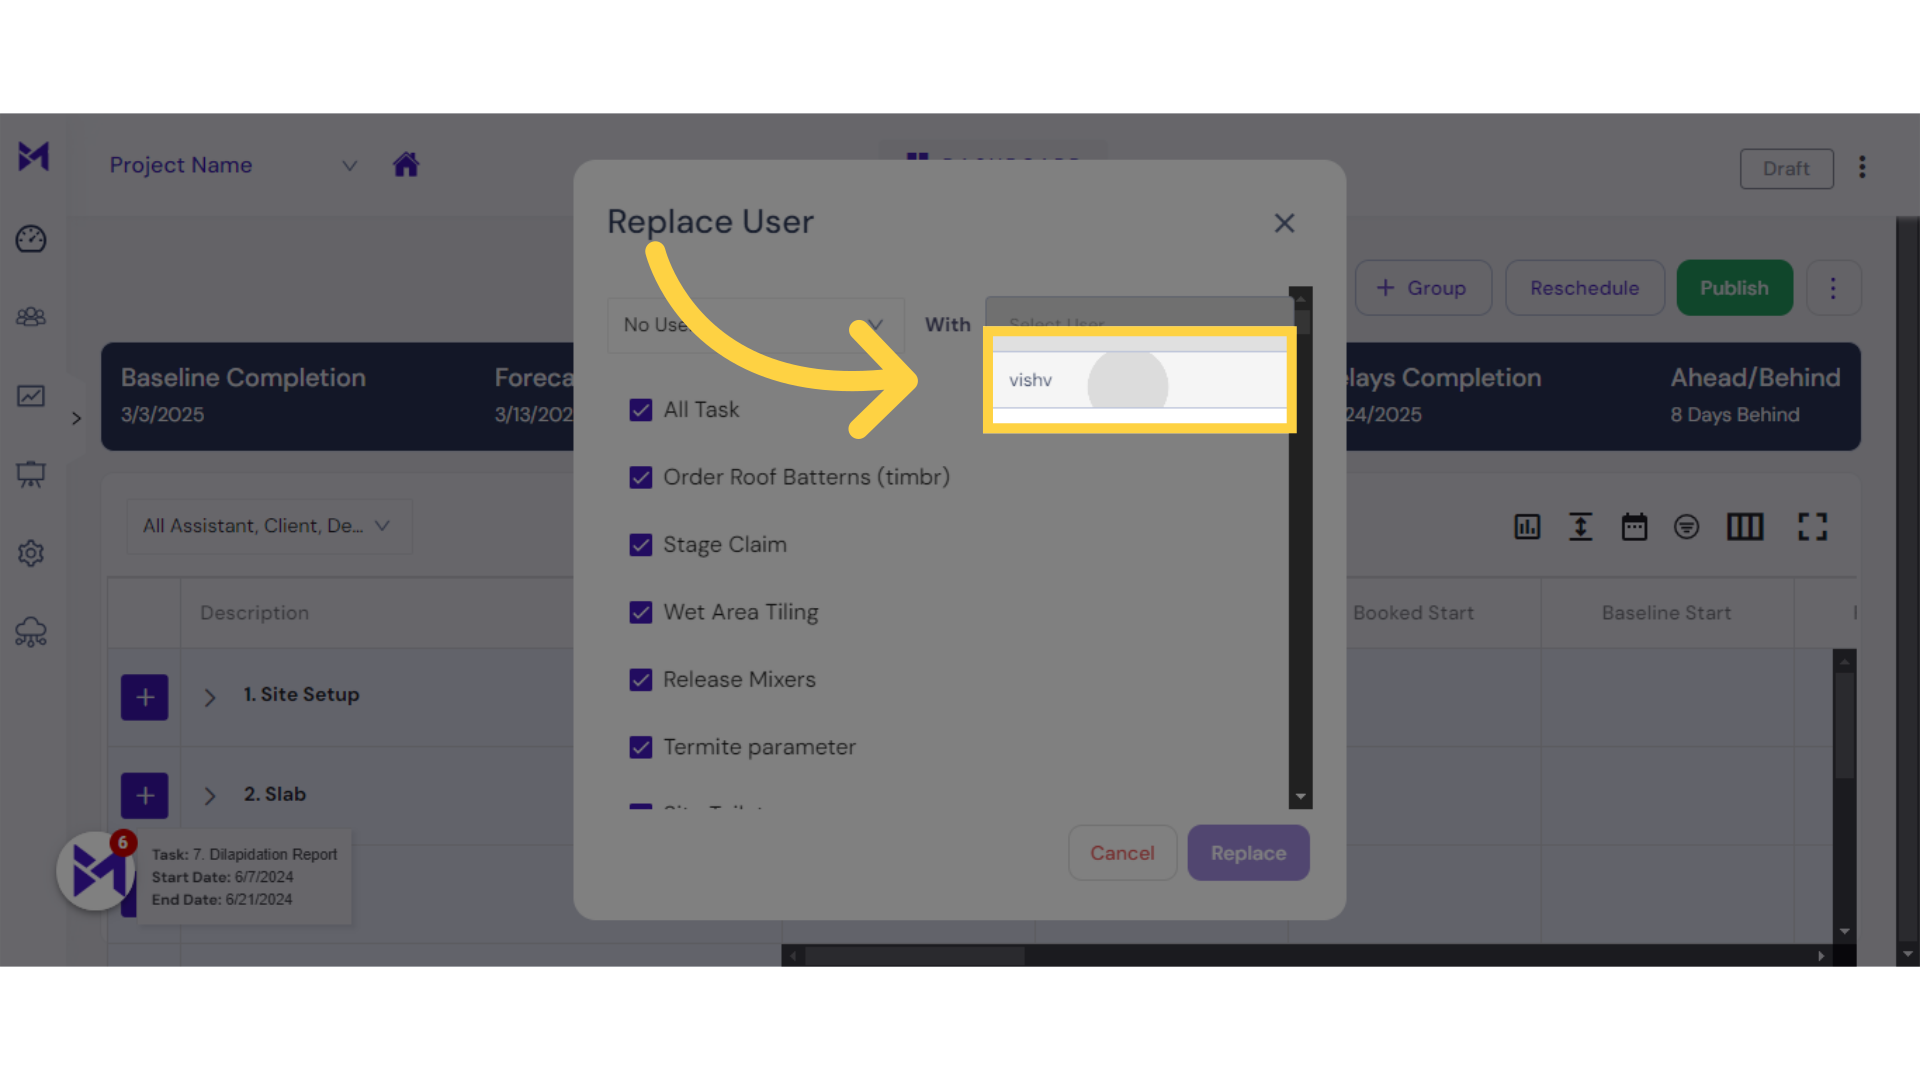The image size is (1920, 1080).
Task: Click the Baseline Start column header
Action: (x=1666, y=613)
